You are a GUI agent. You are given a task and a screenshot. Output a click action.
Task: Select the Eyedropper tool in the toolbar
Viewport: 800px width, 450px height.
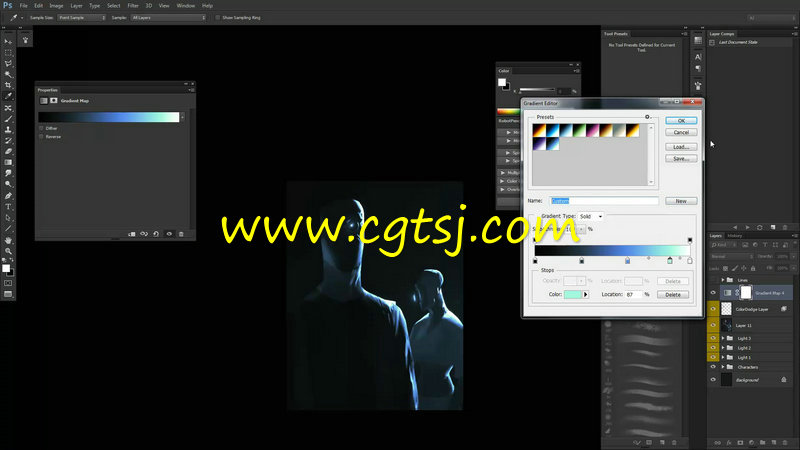8,96
